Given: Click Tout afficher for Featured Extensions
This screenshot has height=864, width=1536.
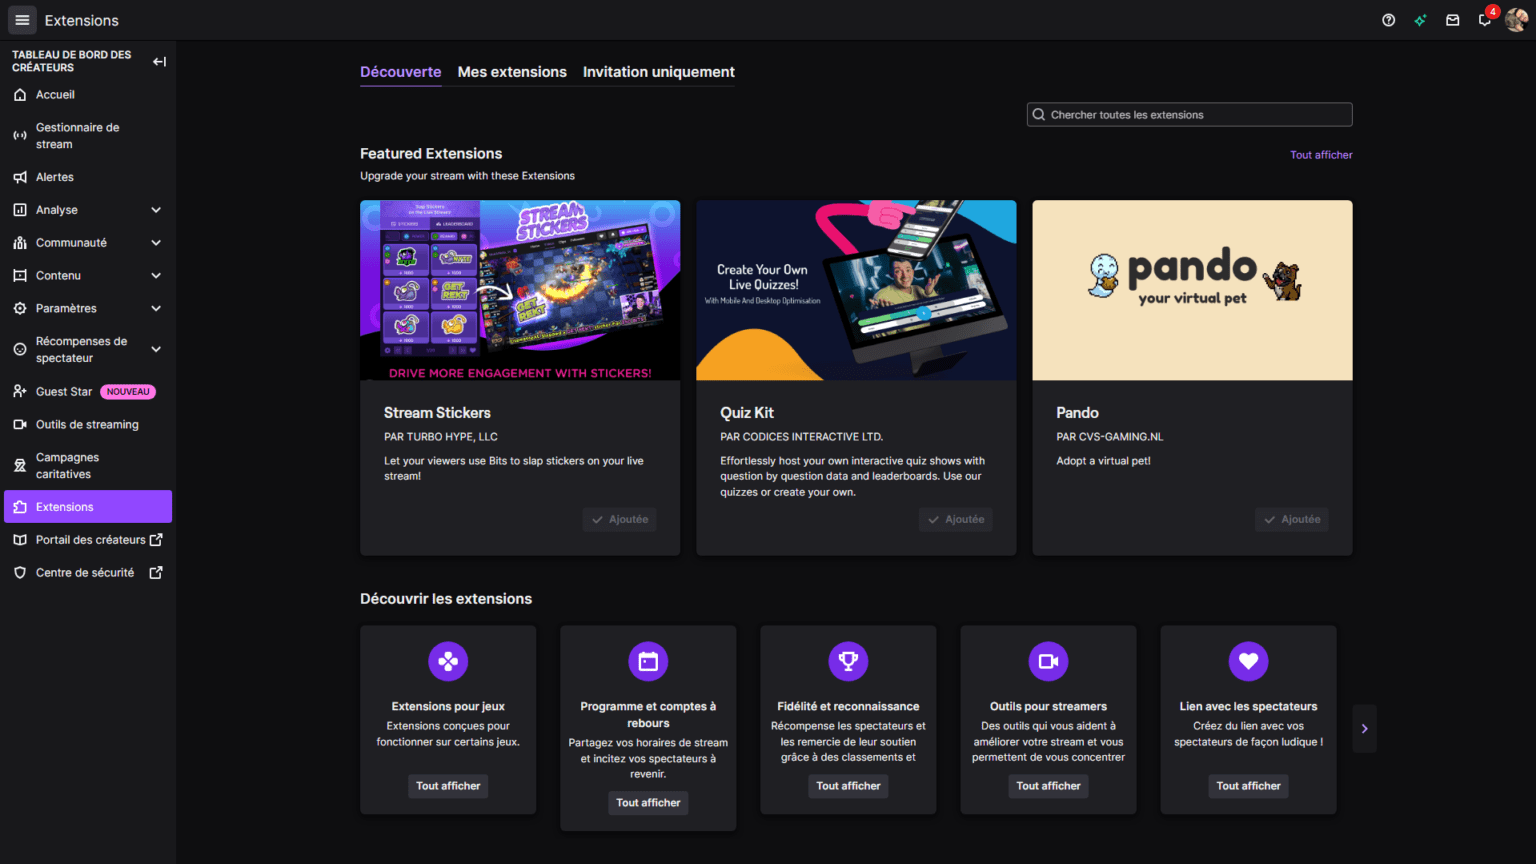Looking at the screenshot, I should tap(1321, 155).
